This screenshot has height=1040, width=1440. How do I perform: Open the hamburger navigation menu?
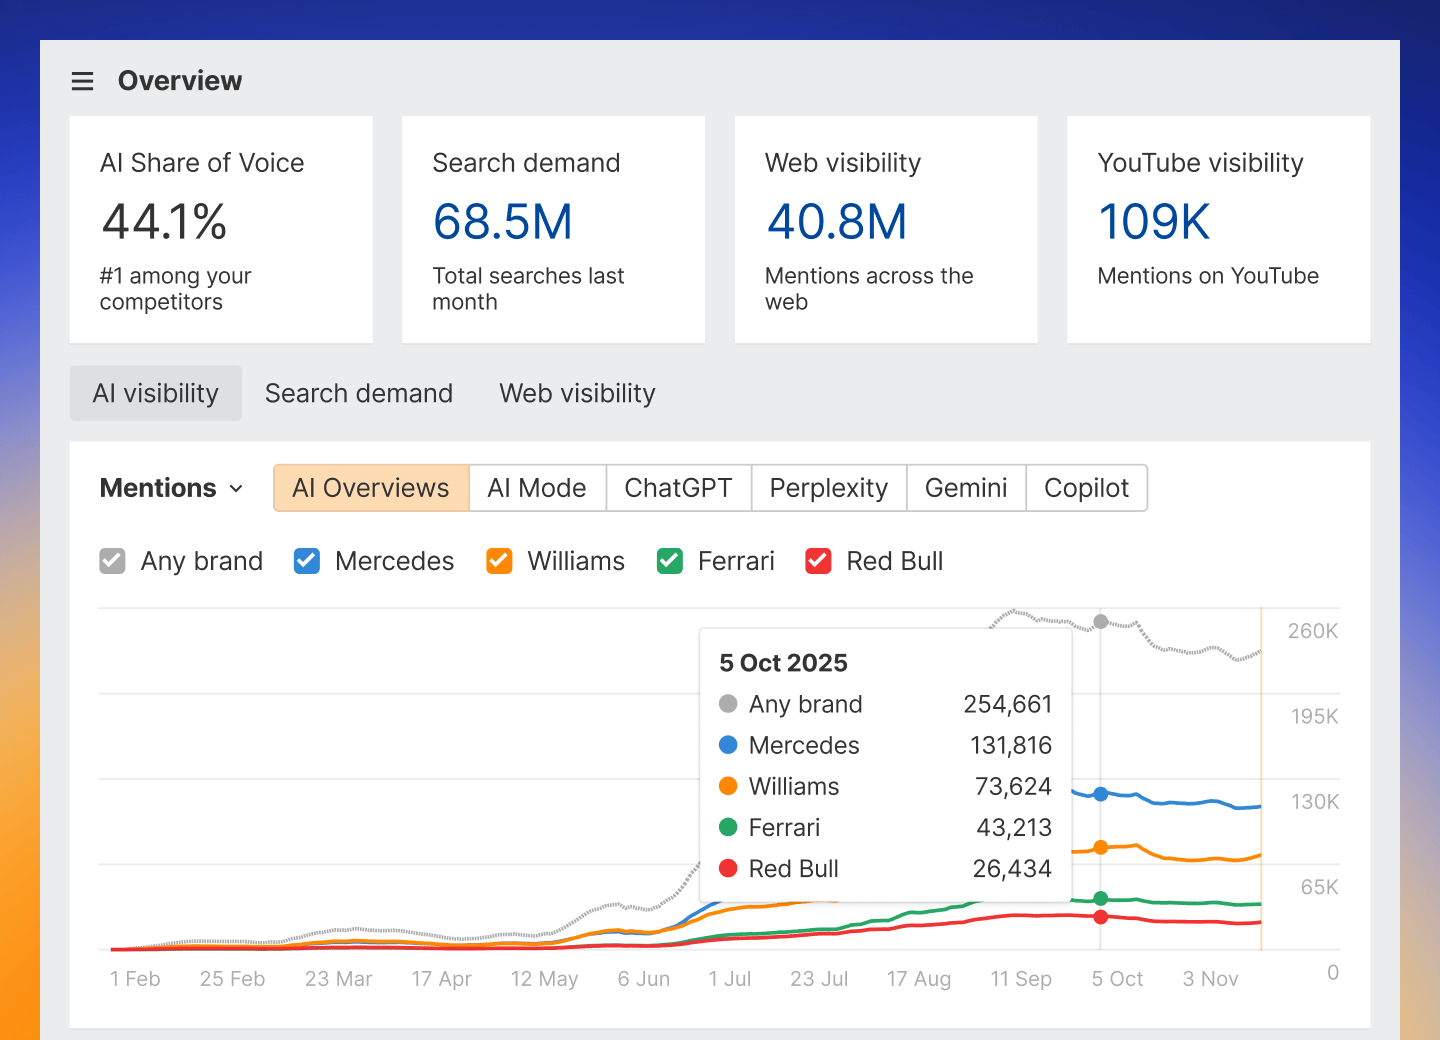click(x=82, y=81)
